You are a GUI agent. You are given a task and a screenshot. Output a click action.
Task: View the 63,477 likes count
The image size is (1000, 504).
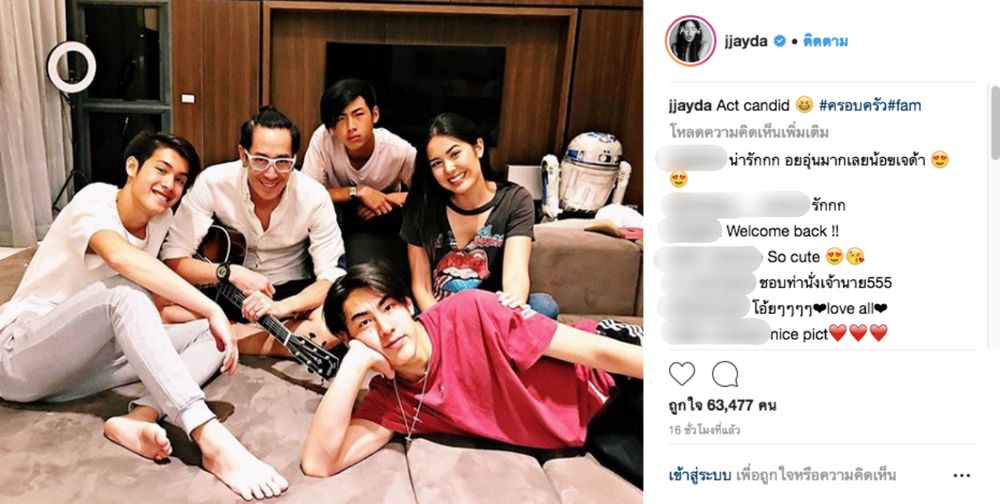(x=723, y=406)
